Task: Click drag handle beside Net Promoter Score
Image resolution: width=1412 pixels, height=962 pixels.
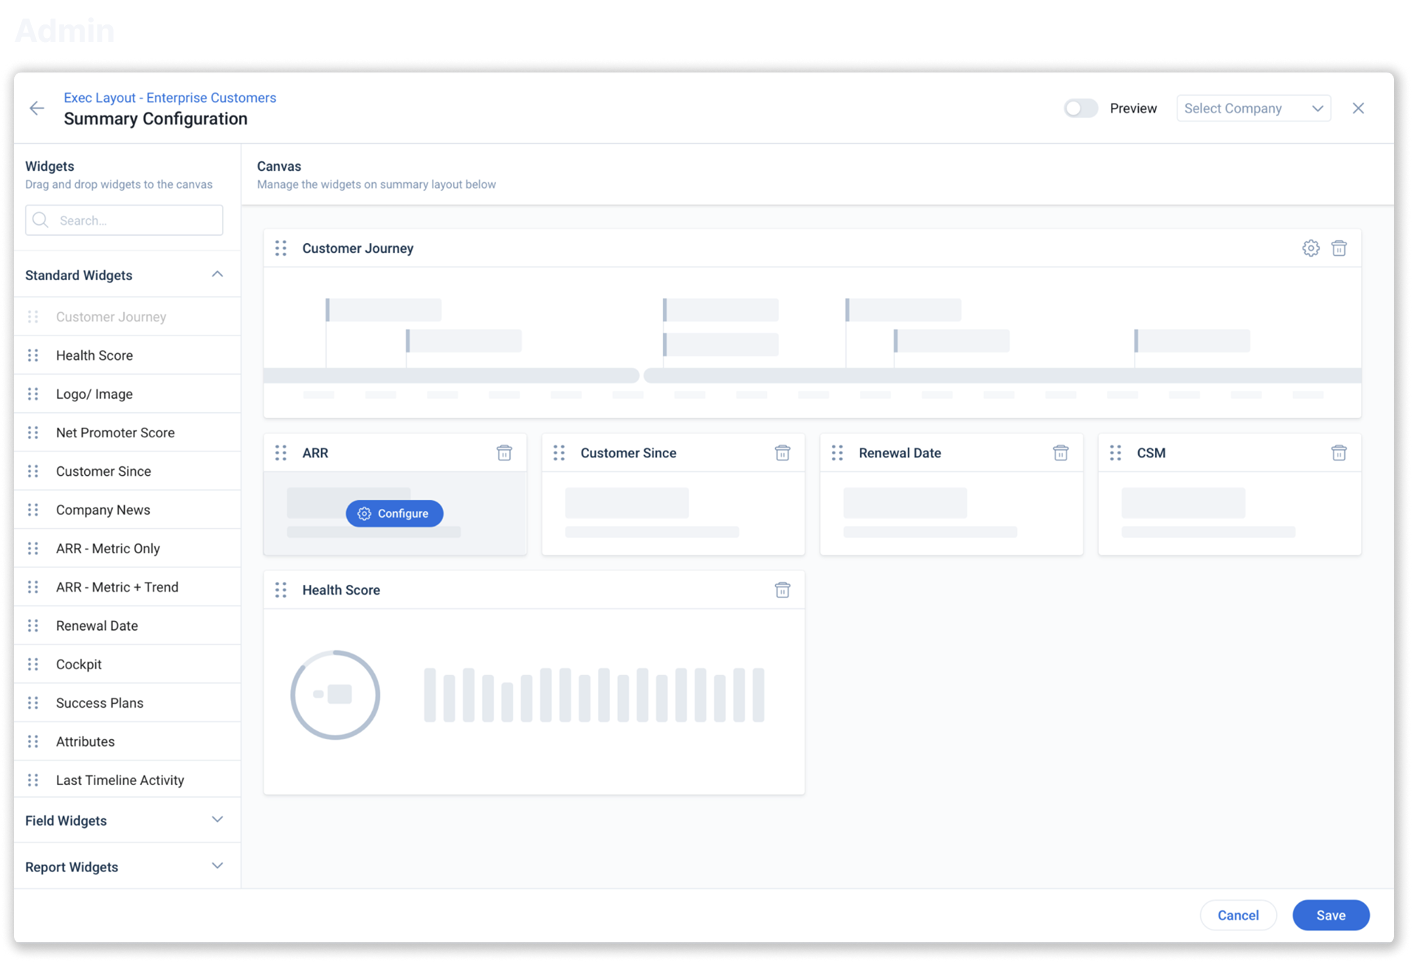Action: point(33,433)
